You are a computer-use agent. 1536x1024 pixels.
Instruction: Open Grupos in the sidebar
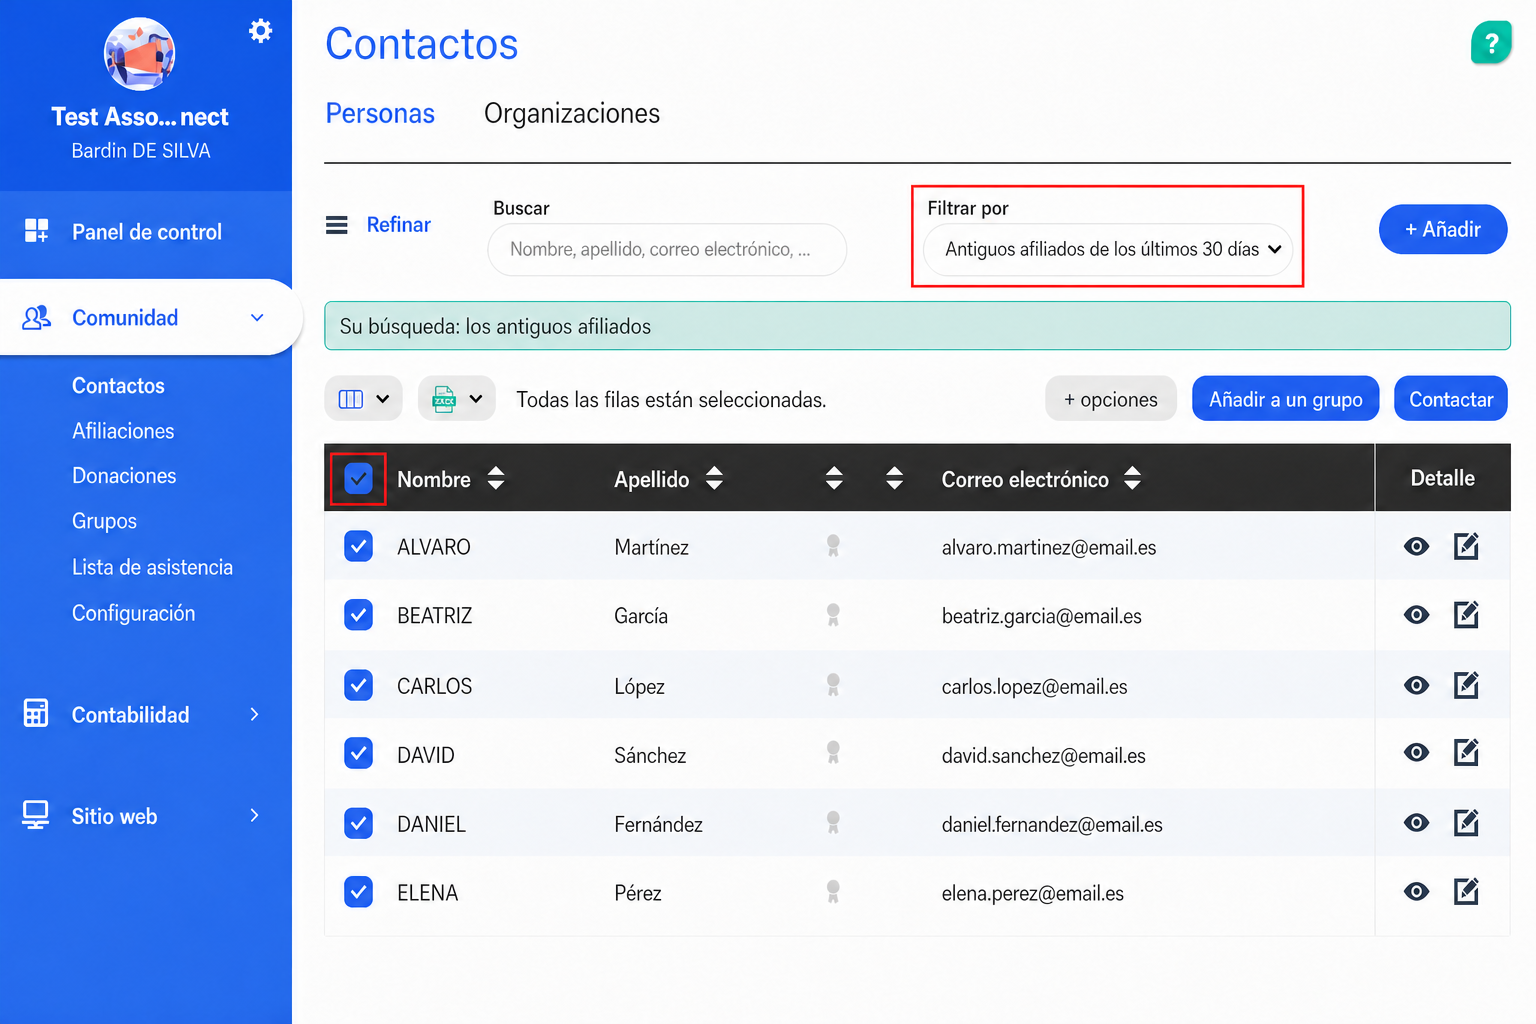tap(104, 521)
